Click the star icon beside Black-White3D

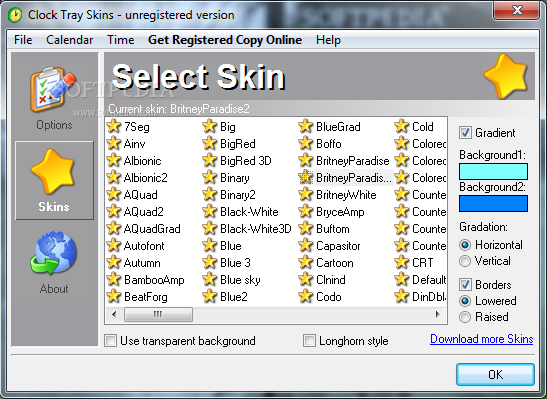tap(210, 228)
